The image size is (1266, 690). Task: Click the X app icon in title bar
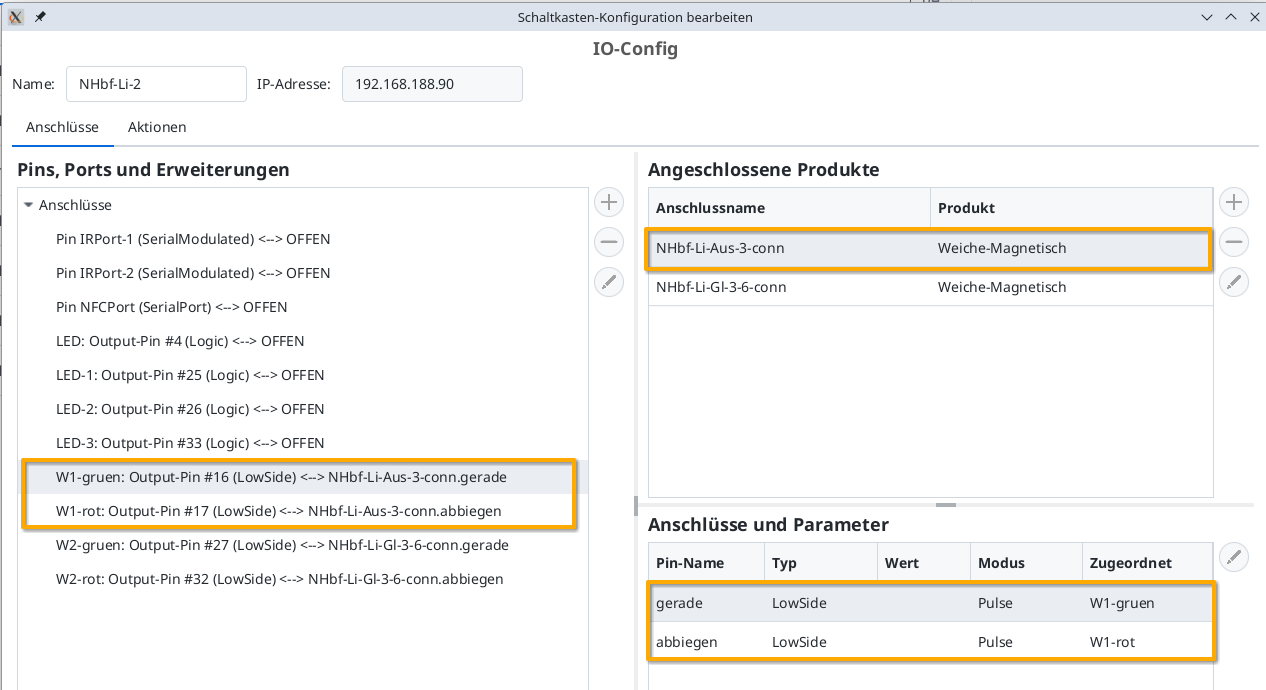coord(15,17)
